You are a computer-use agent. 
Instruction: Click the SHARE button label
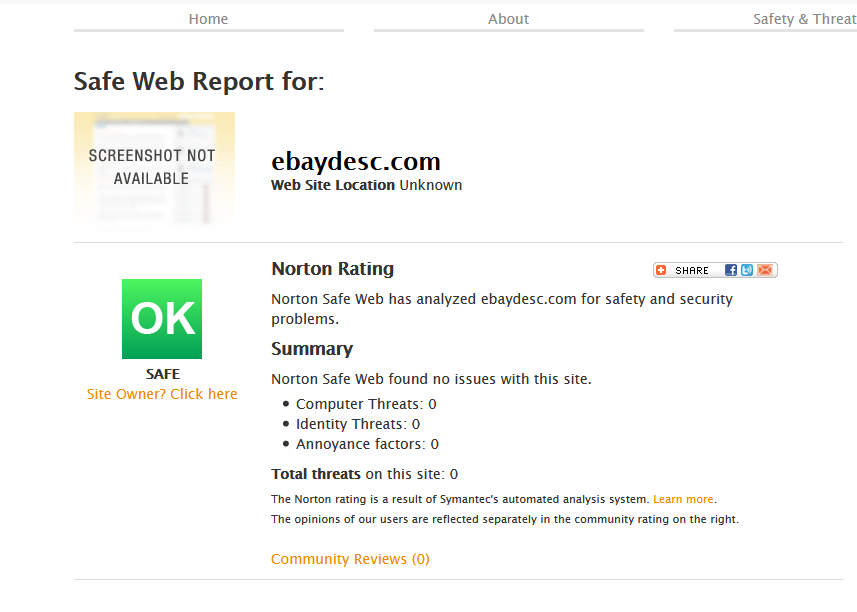(x=691, y=270)
